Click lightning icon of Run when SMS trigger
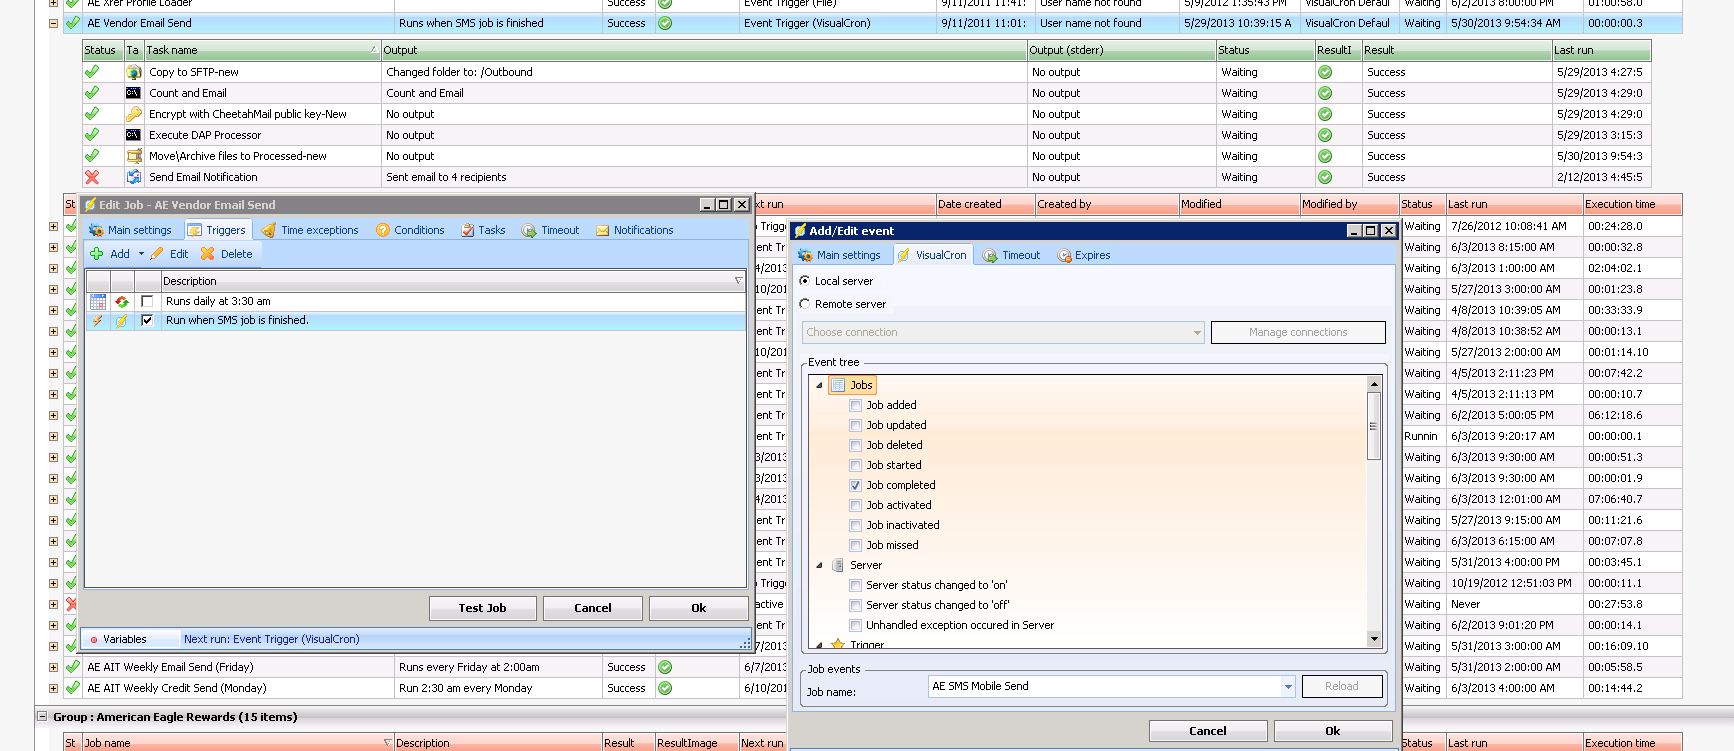Viewport: 1734px width, 751px height. pos(98,321)
